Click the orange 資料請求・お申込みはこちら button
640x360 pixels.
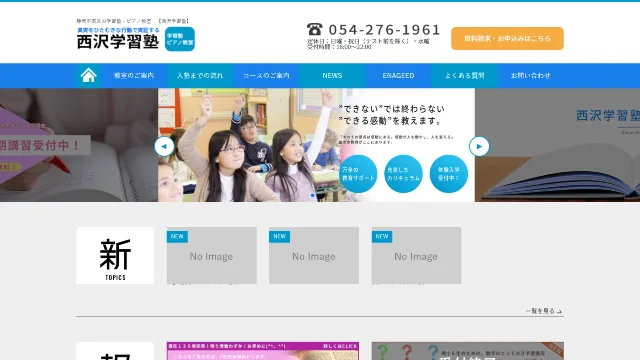pyautogui.click(x=507, y=38)
